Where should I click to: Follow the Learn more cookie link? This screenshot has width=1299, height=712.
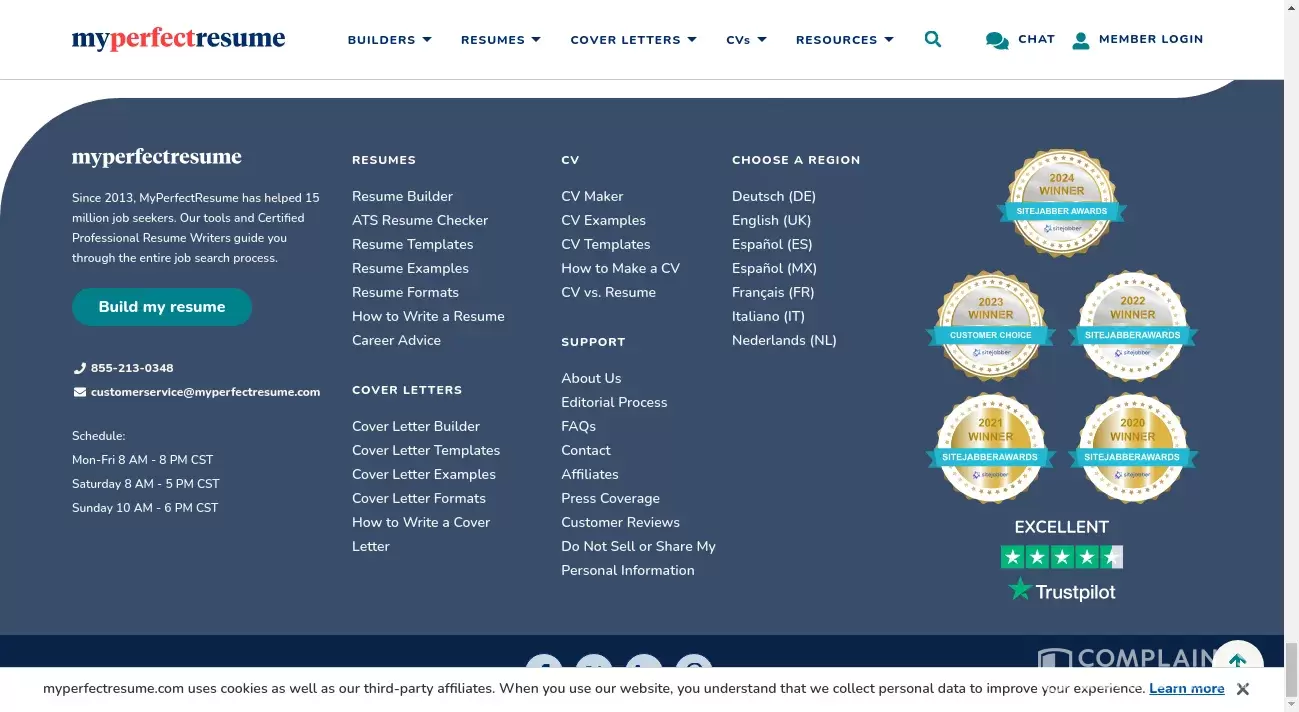pos(1186,689)
